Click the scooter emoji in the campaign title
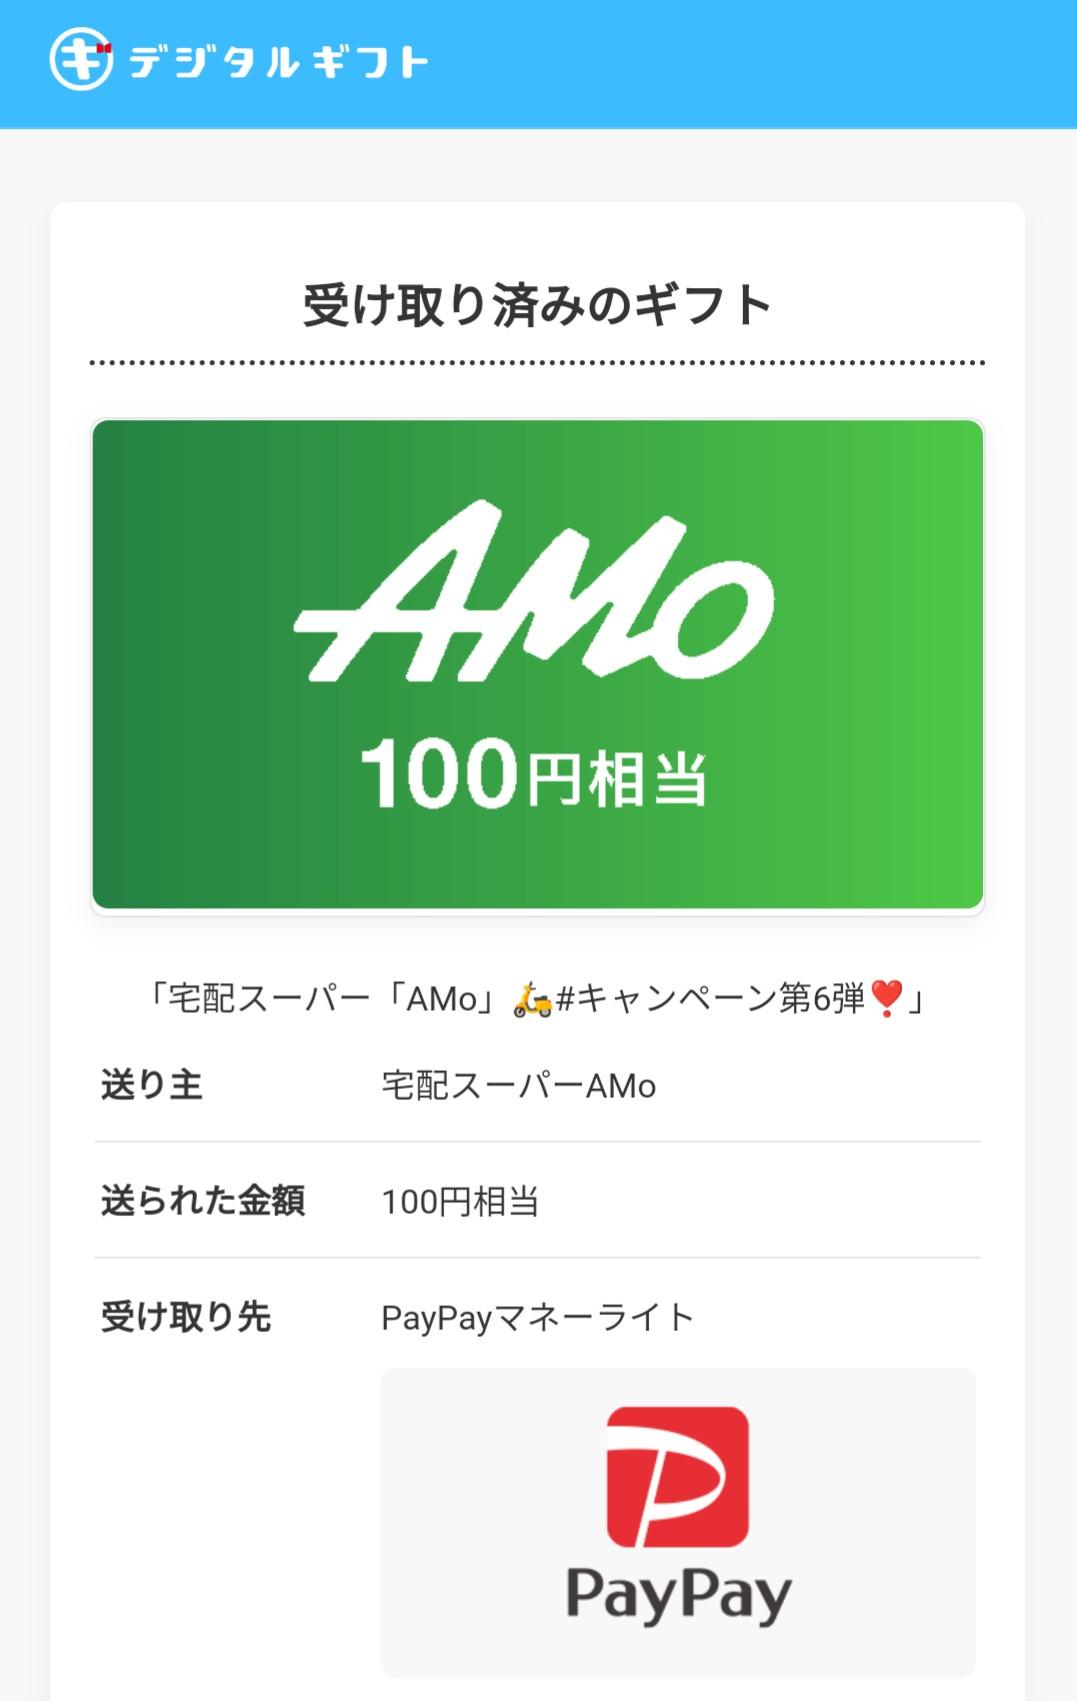The image size is (1077, 1701). click(532, 999)
